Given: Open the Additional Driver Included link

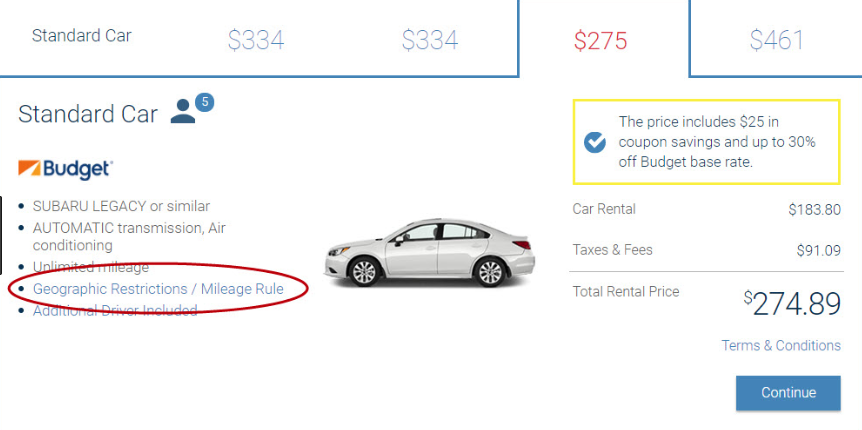Looking at the screenshot, I should point(115,311).
